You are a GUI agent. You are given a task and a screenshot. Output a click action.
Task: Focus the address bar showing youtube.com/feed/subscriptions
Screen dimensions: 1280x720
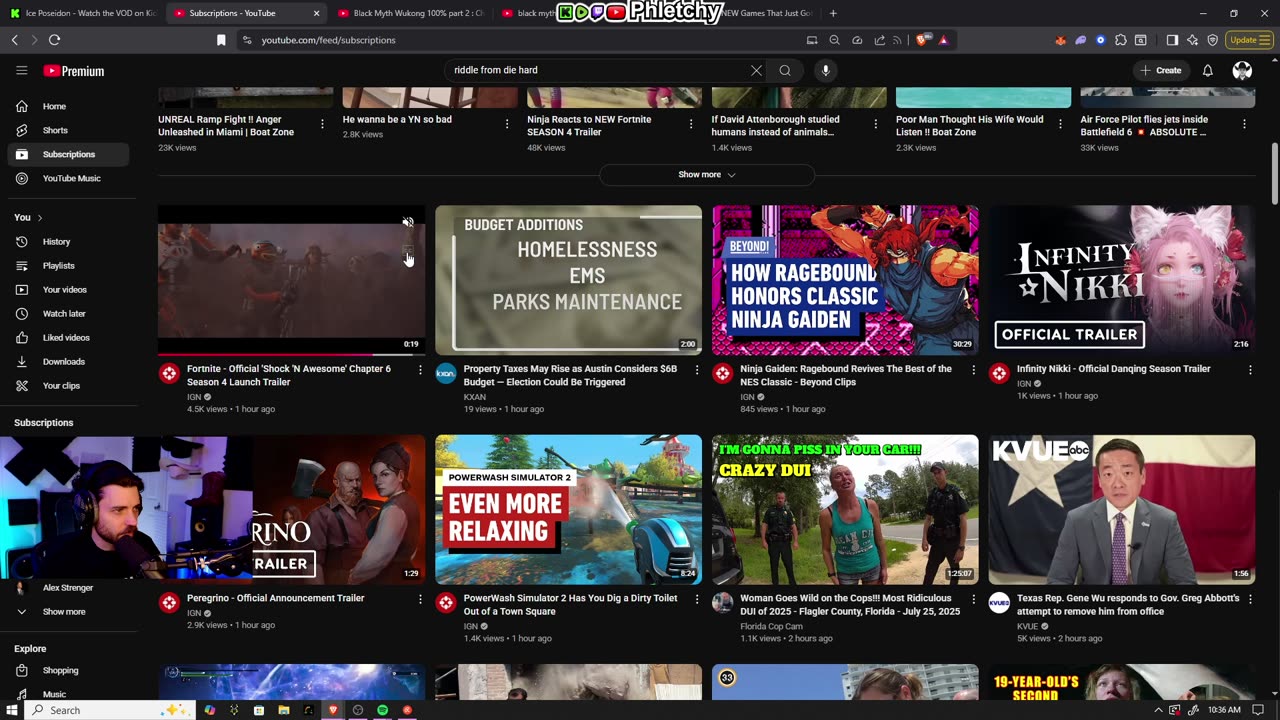[x=520, y=40]
